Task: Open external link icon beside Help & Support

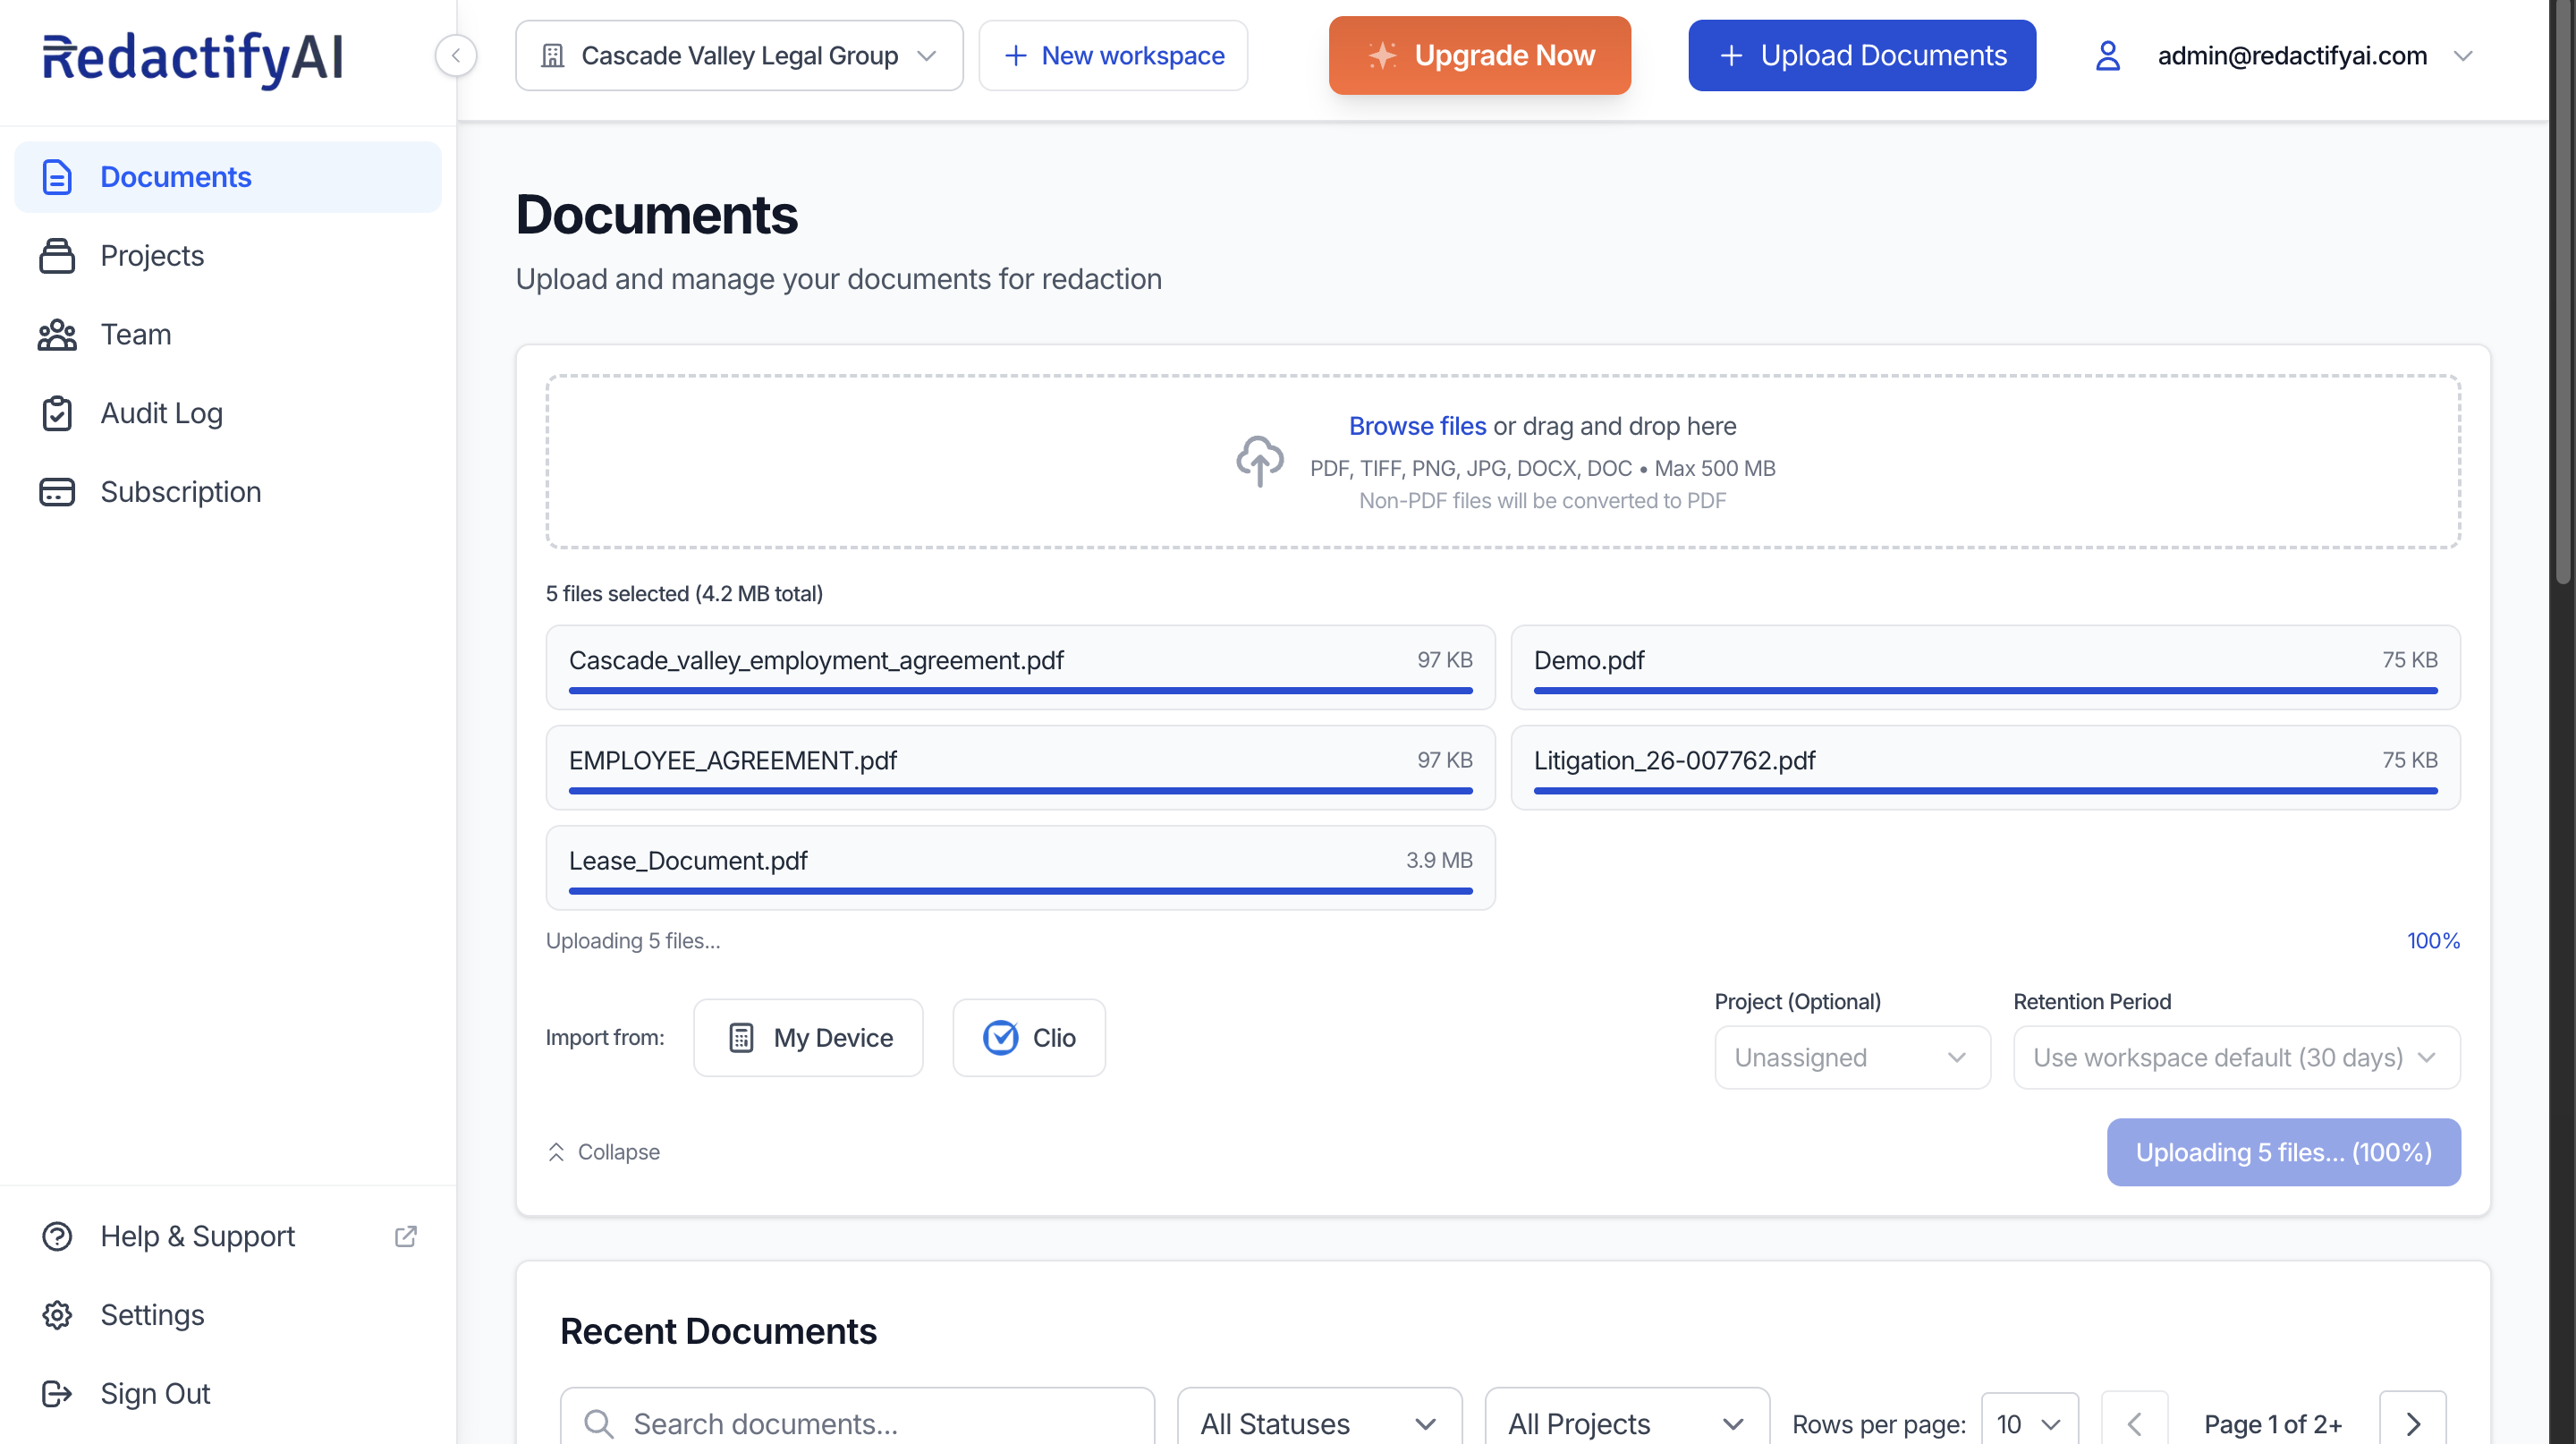Action: tap(405, 1236)
